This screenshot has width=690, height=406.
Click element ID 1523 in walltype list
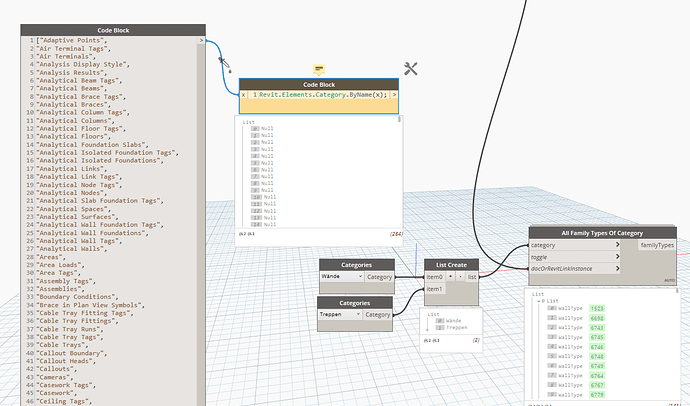click(596, 309)
